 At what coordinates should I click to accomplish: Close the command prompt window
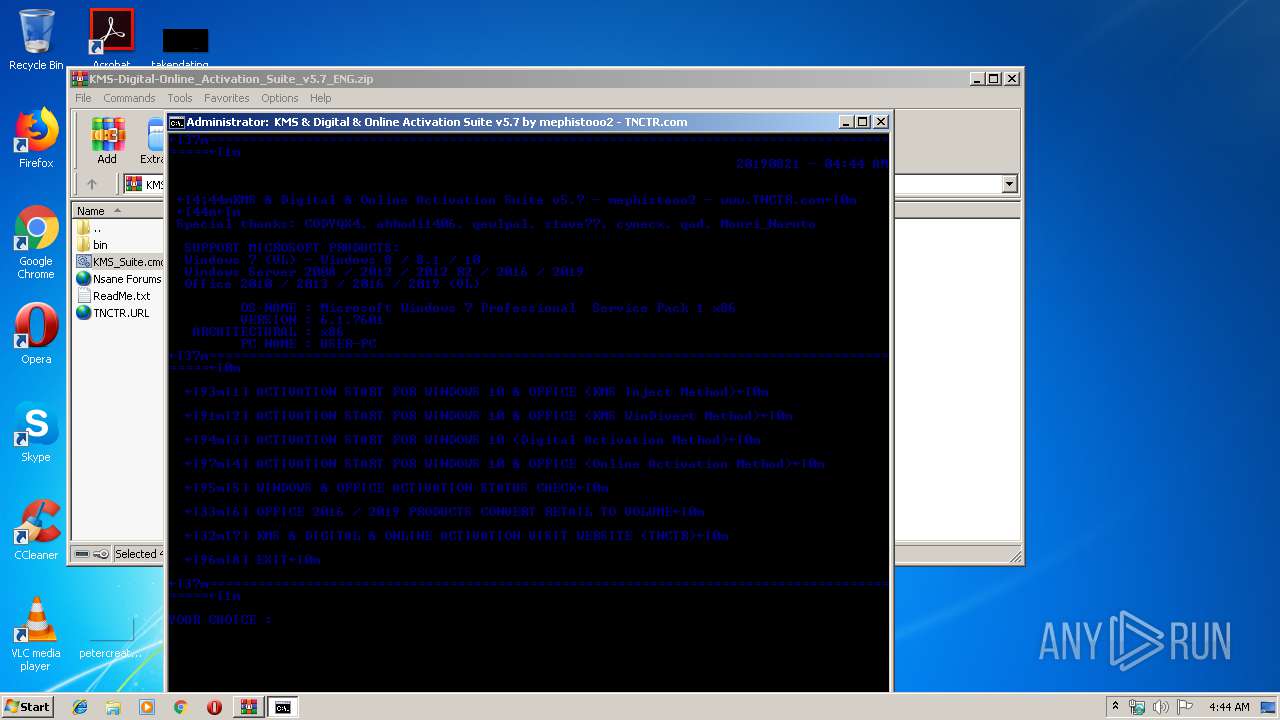pos(881,122)
